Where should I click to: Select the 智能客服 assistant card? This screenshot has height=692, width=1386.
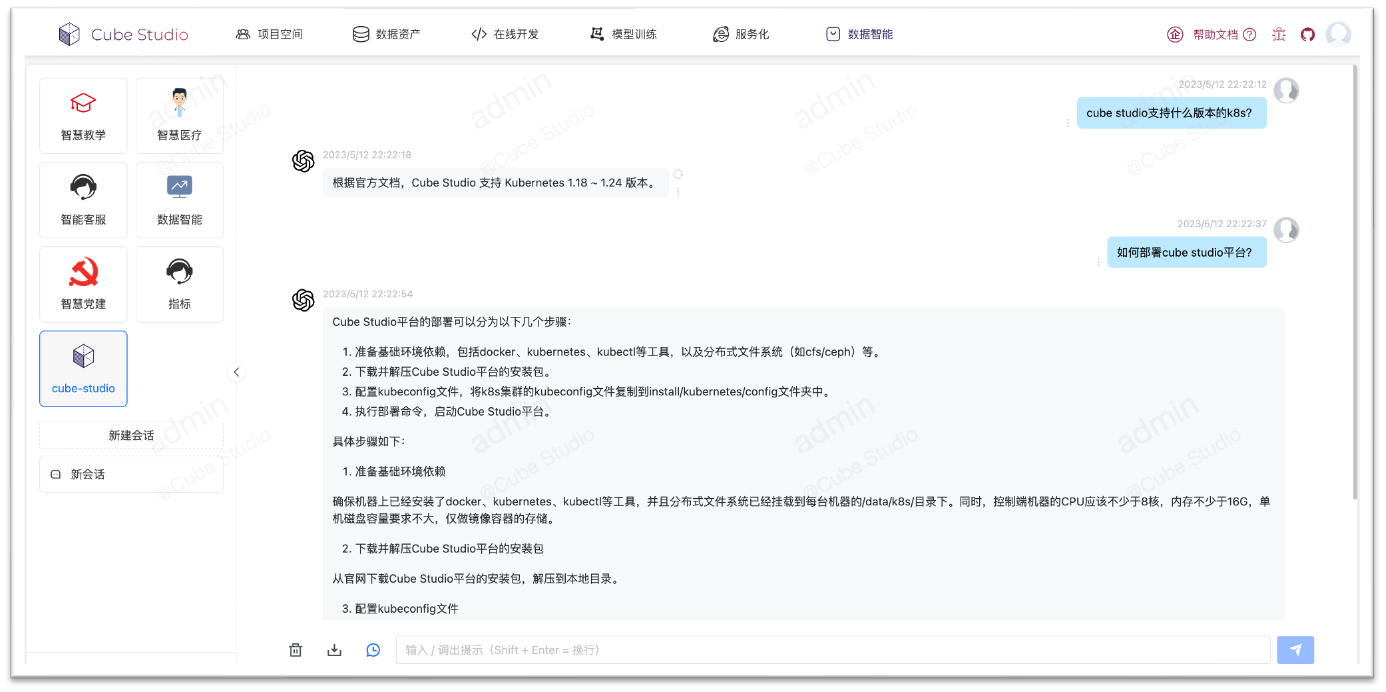(83, 200)
